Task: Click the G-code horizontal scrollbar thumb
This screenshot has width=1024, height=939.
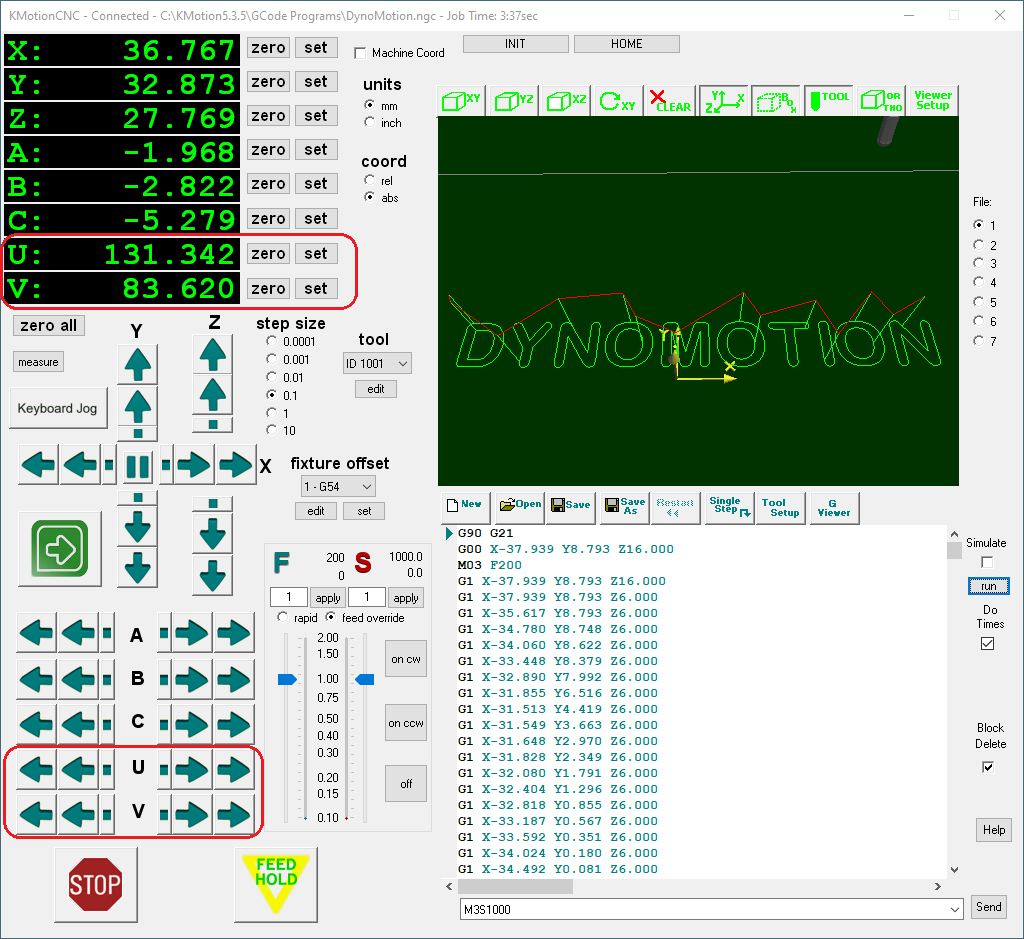Action: (516, 887)
